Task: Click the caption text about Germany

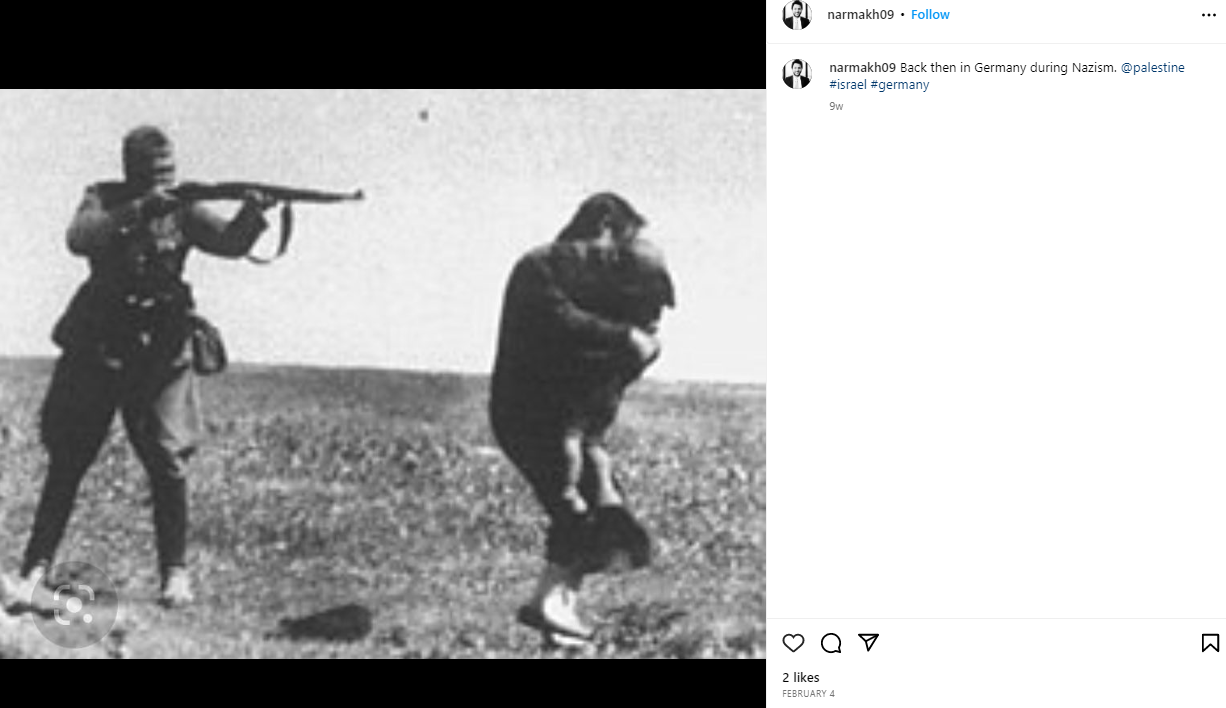Action: click(x=1008, y=68)
